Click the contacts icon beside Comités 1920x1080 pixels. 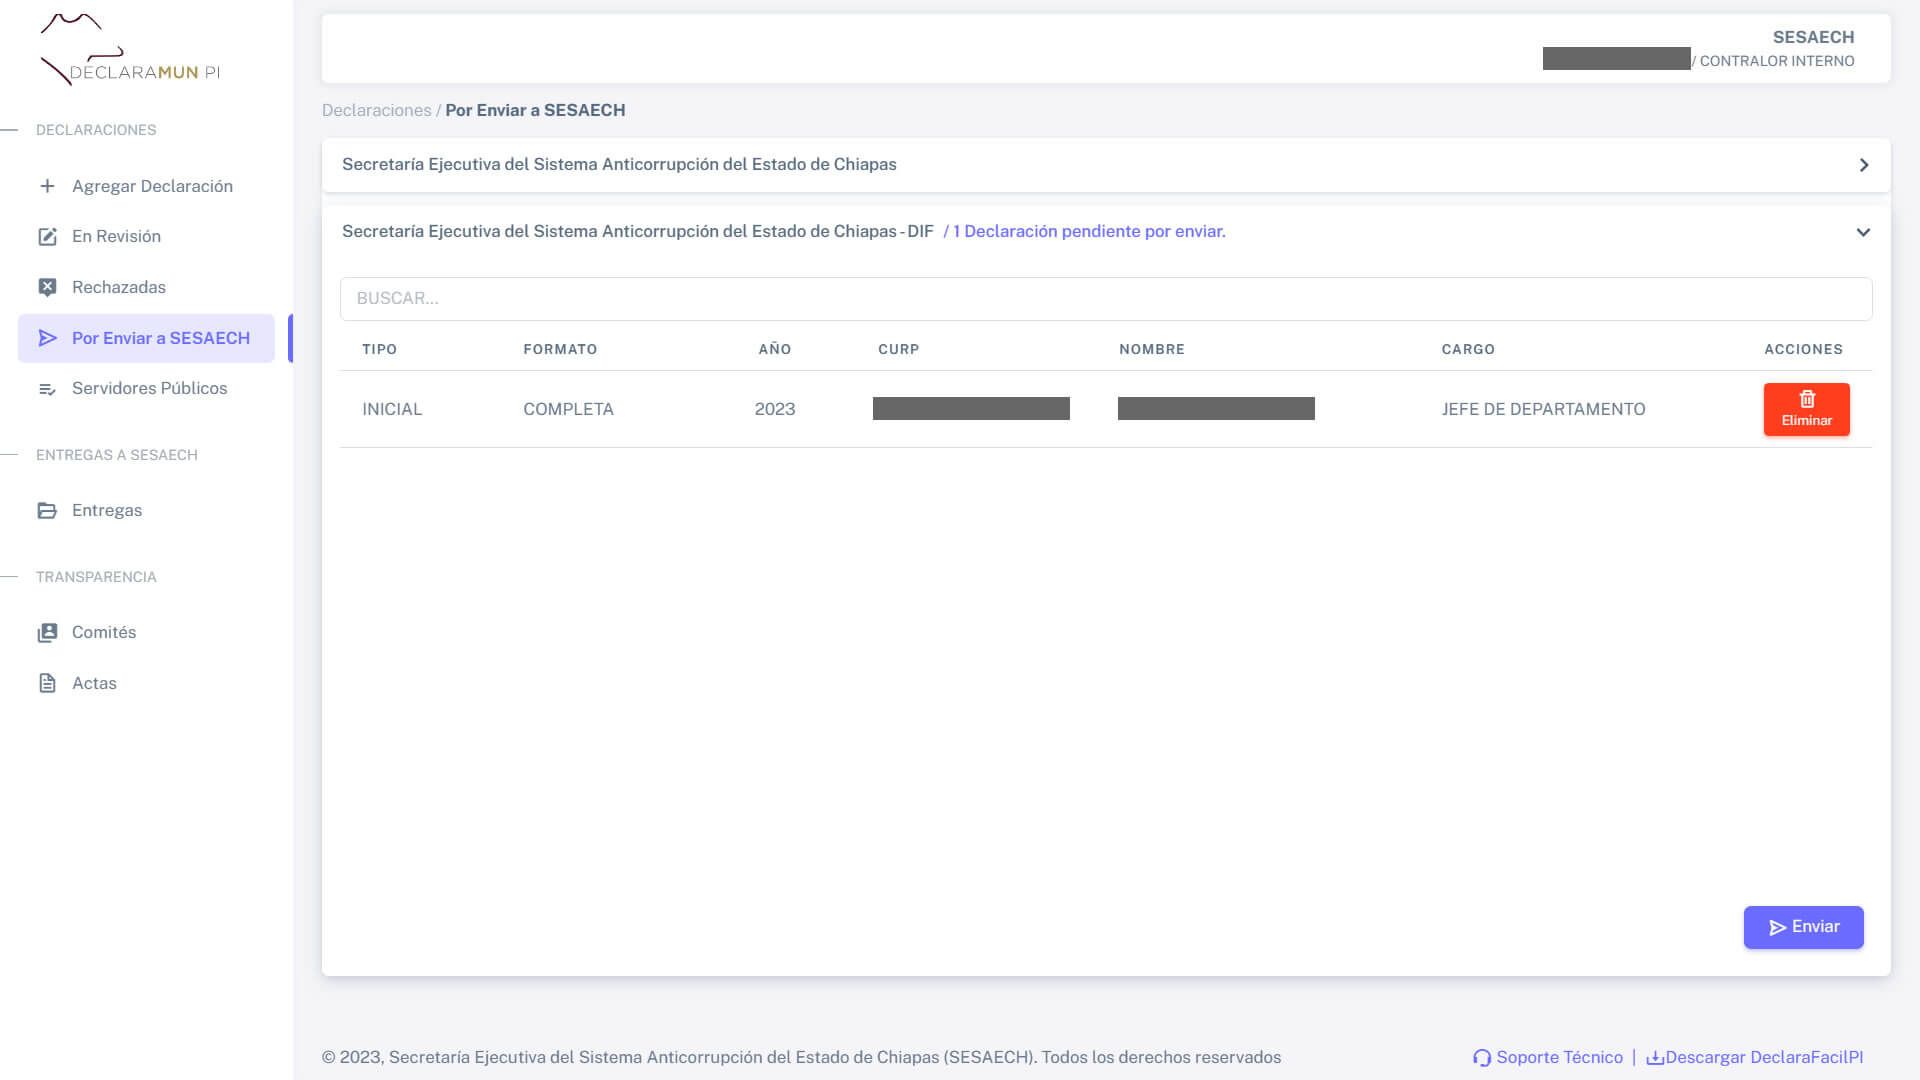click(47, 633)
